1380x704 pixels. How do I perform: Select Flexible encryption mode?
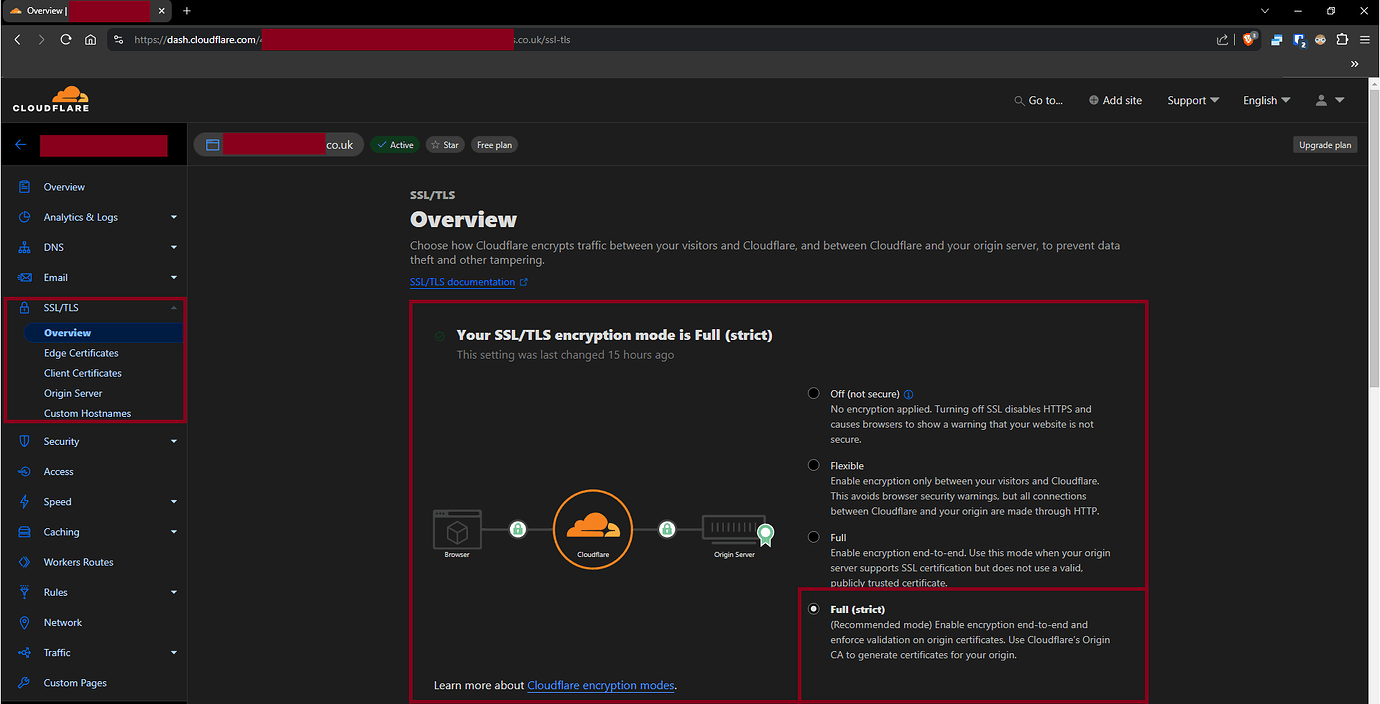click(x=814, y=465)
